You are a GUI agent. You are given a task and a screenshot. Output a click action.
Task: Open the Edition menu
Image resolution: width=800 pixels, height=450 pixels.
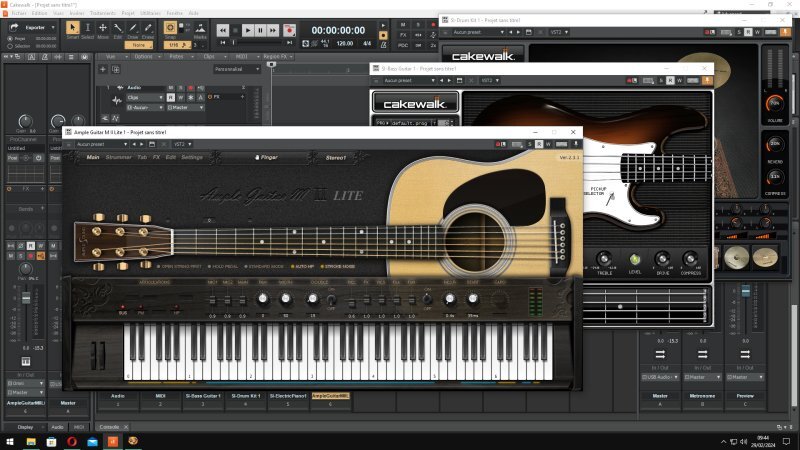[39, 13]
